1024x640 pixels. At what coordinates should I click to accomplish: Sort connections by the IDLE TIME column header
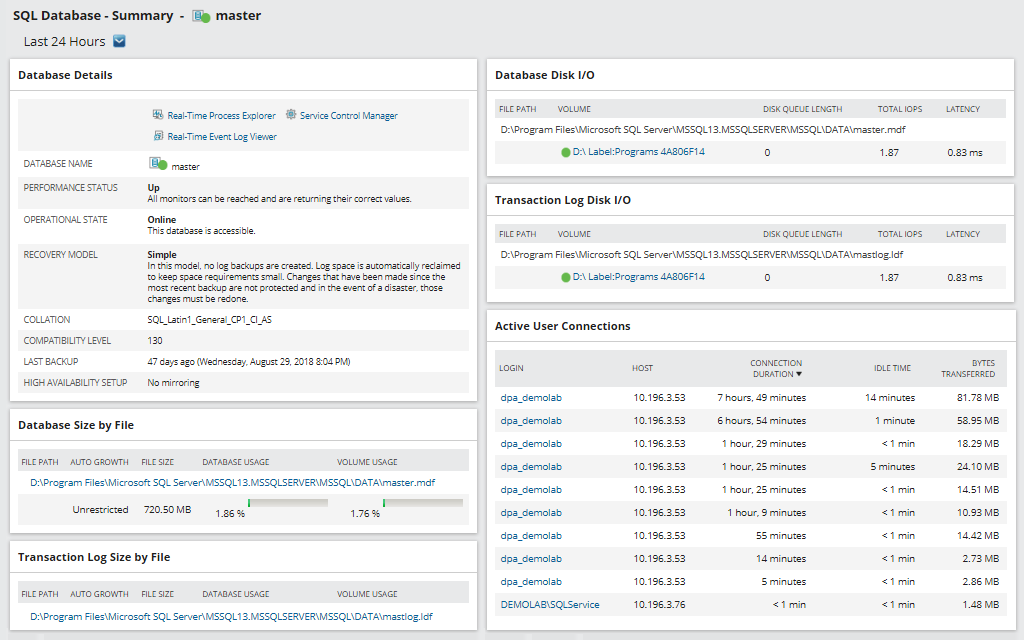(x=891, y=368)
